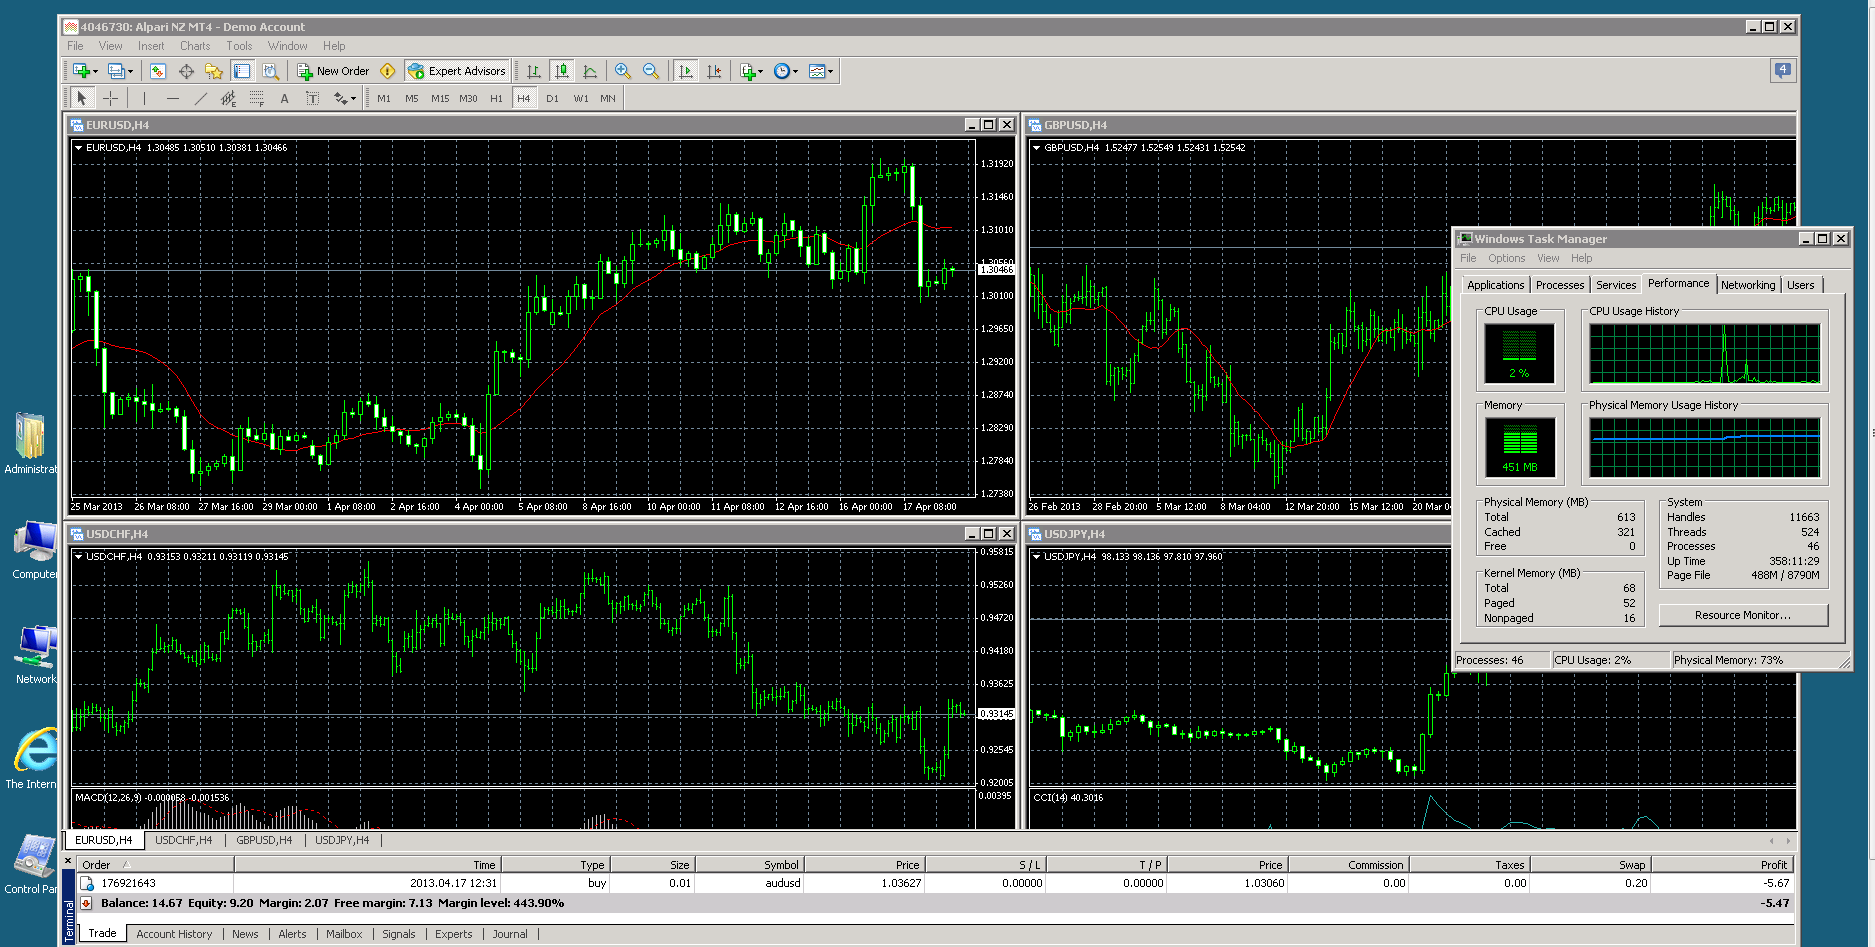Pick the text label tool
The height and width of the screenshot is (947, 1875).
click(312, 98)
